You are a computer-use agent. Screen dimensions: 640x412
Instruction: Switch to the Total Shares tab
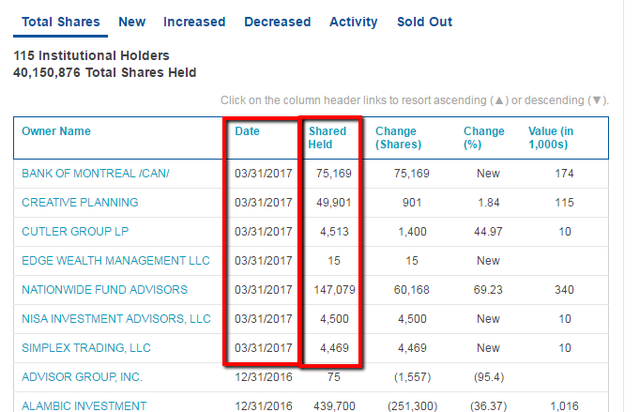point(59,22)
